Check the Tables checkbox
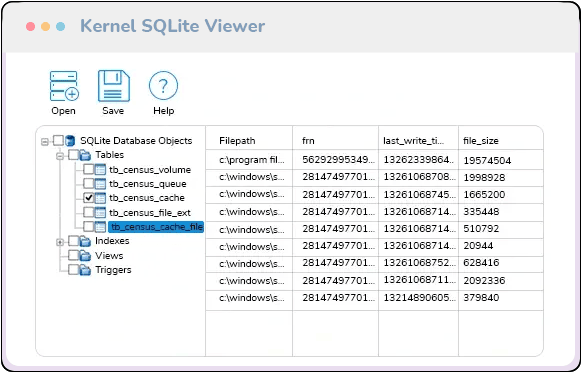Screen dimensions: 581x372 (73, 155)
